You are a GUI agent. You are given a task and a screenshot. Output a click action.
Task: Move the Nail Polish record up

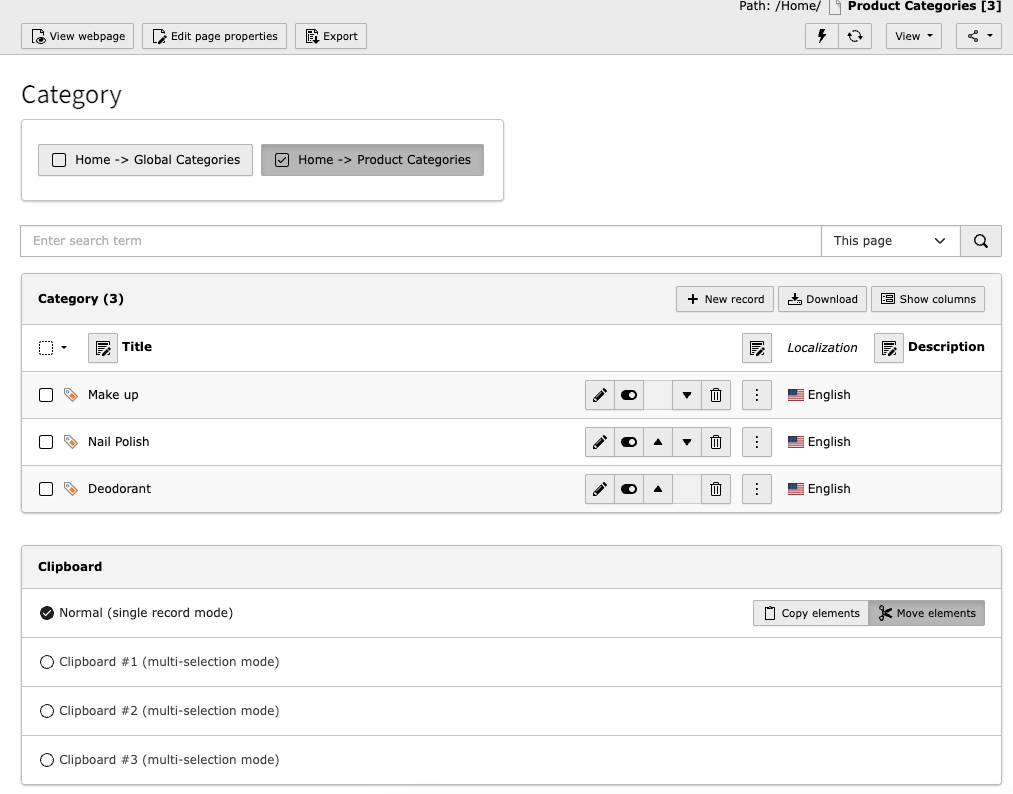(658, 442)
